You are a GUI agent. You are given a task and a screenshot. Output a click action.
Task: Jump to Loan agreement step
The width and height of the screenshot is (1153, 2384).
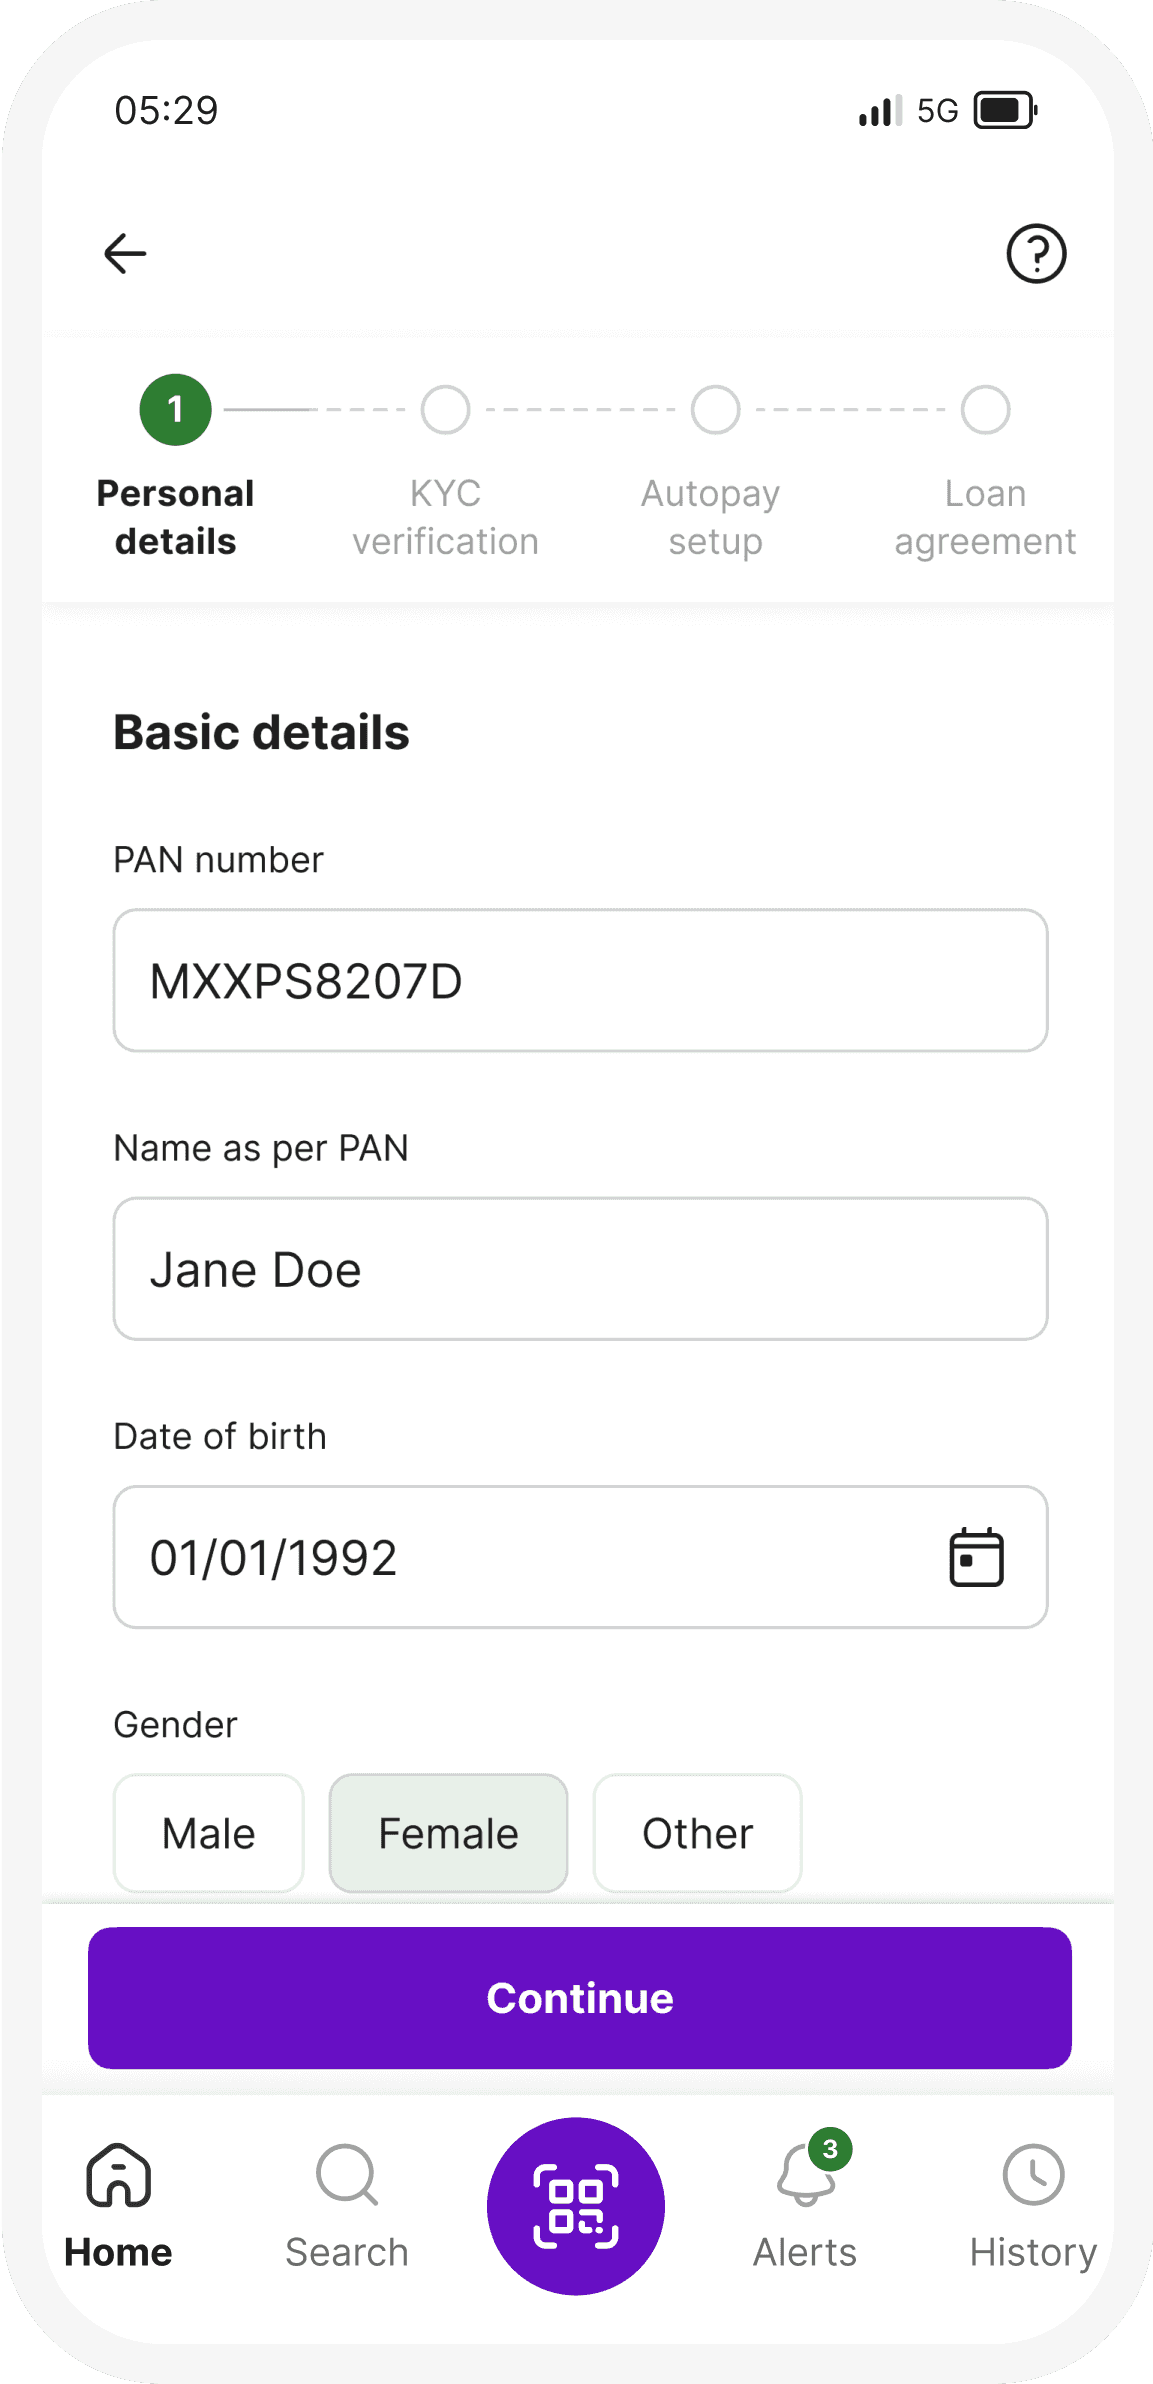pyautogui.click(x=986, y=410)
